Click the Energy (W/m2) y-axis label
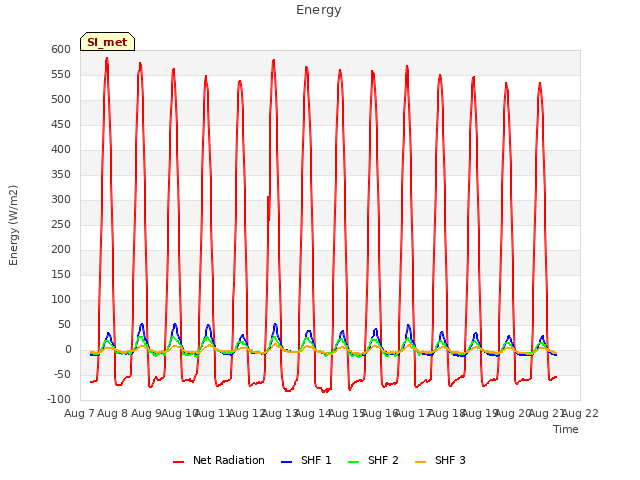The image size is (640, 480). [x=13, y=225]
